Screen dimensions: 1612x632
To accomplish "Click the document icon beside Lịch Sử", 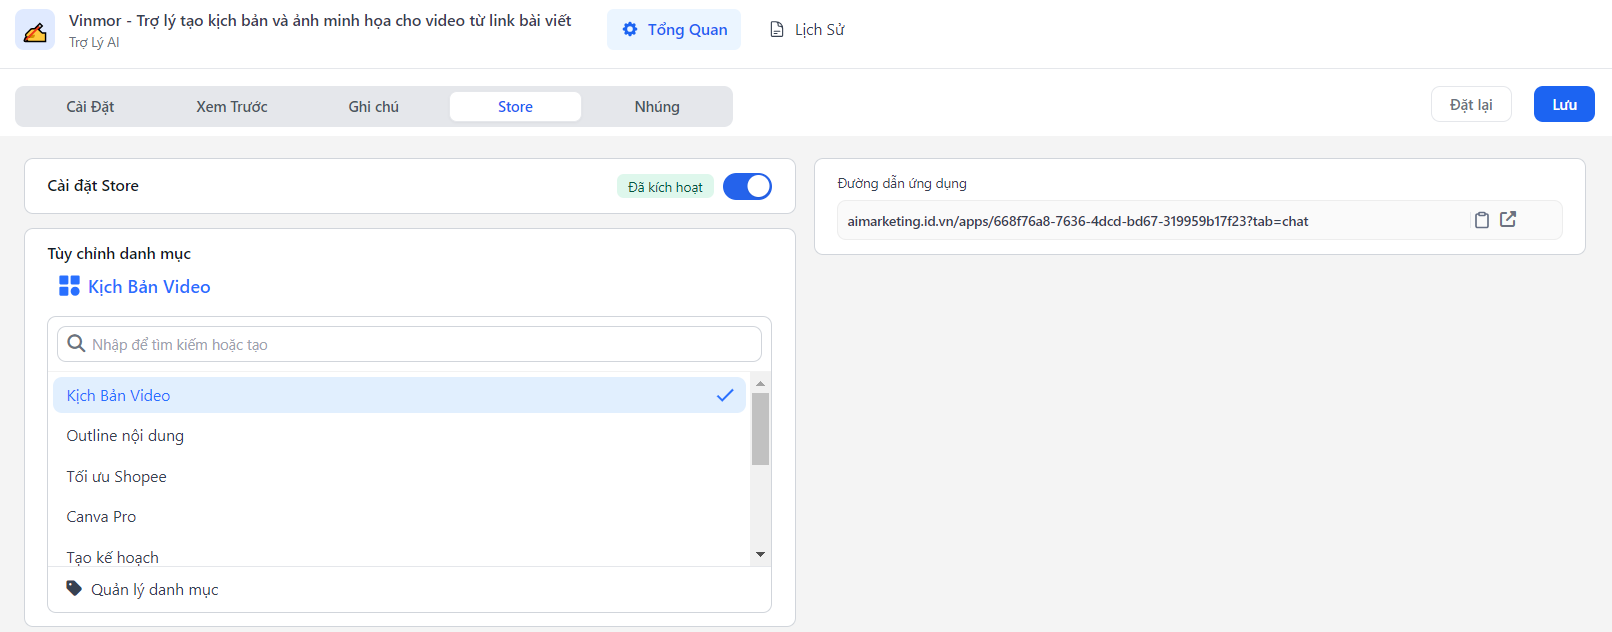I will coord(777,30).
